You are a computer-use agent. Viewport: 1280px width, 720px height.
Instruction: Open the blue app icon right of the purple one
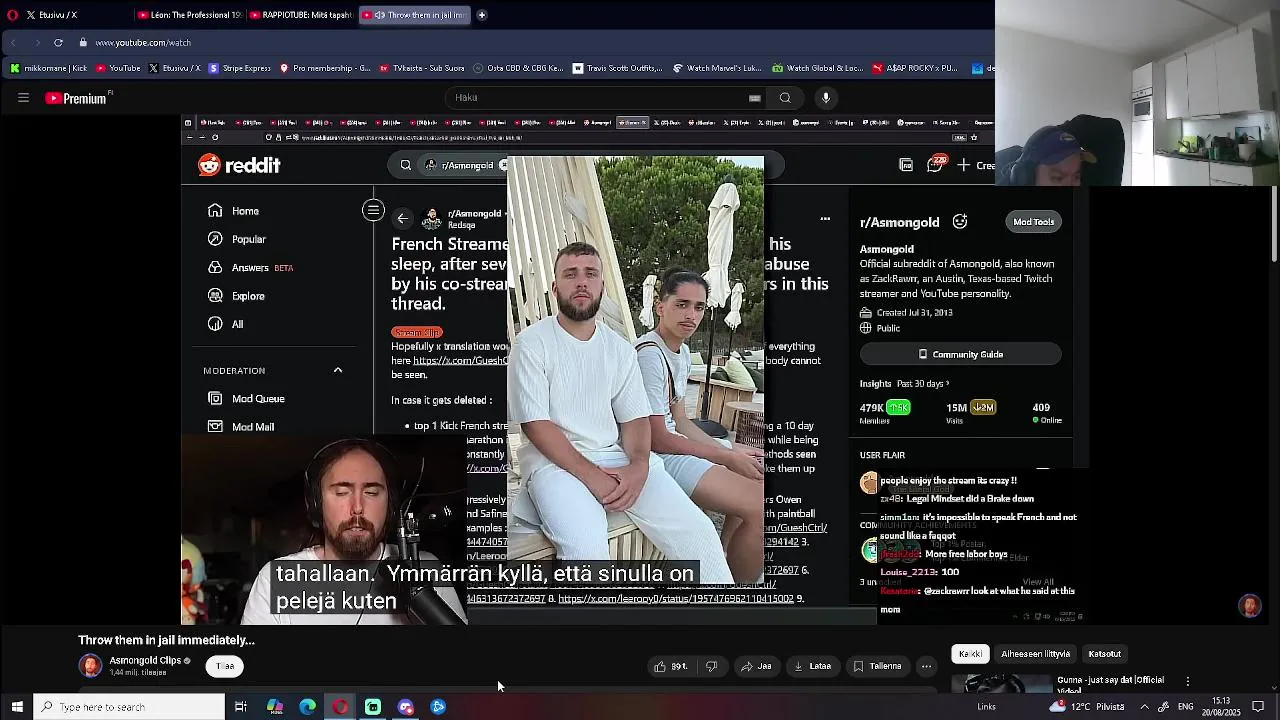point(438,707)
